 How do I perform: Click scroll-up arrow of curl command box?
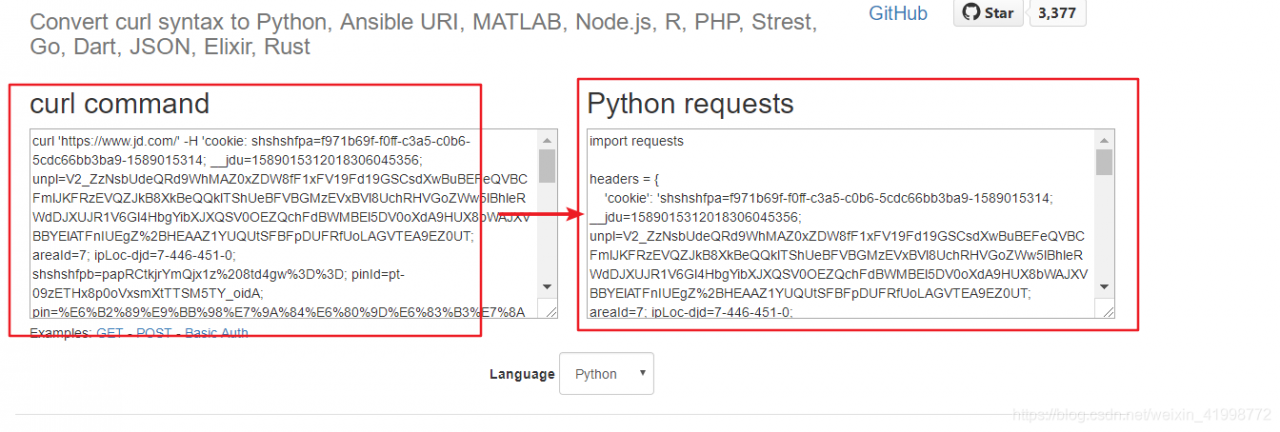tap(547, 140)
